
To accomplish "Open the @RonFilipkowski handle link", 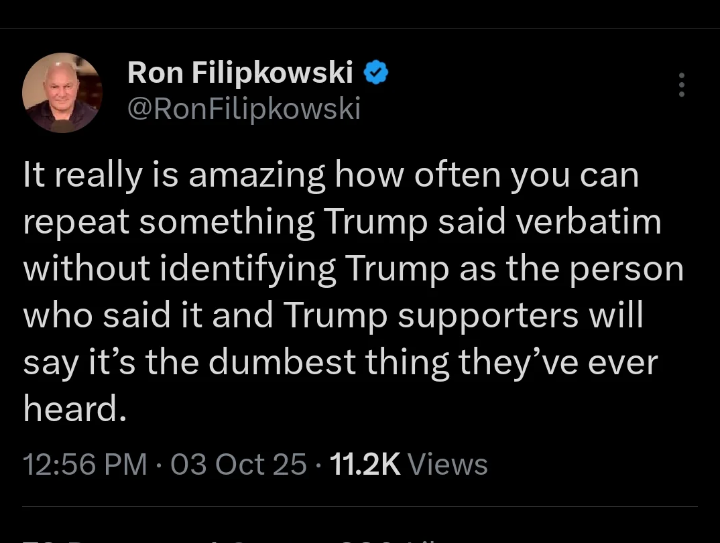I will 243,108.
